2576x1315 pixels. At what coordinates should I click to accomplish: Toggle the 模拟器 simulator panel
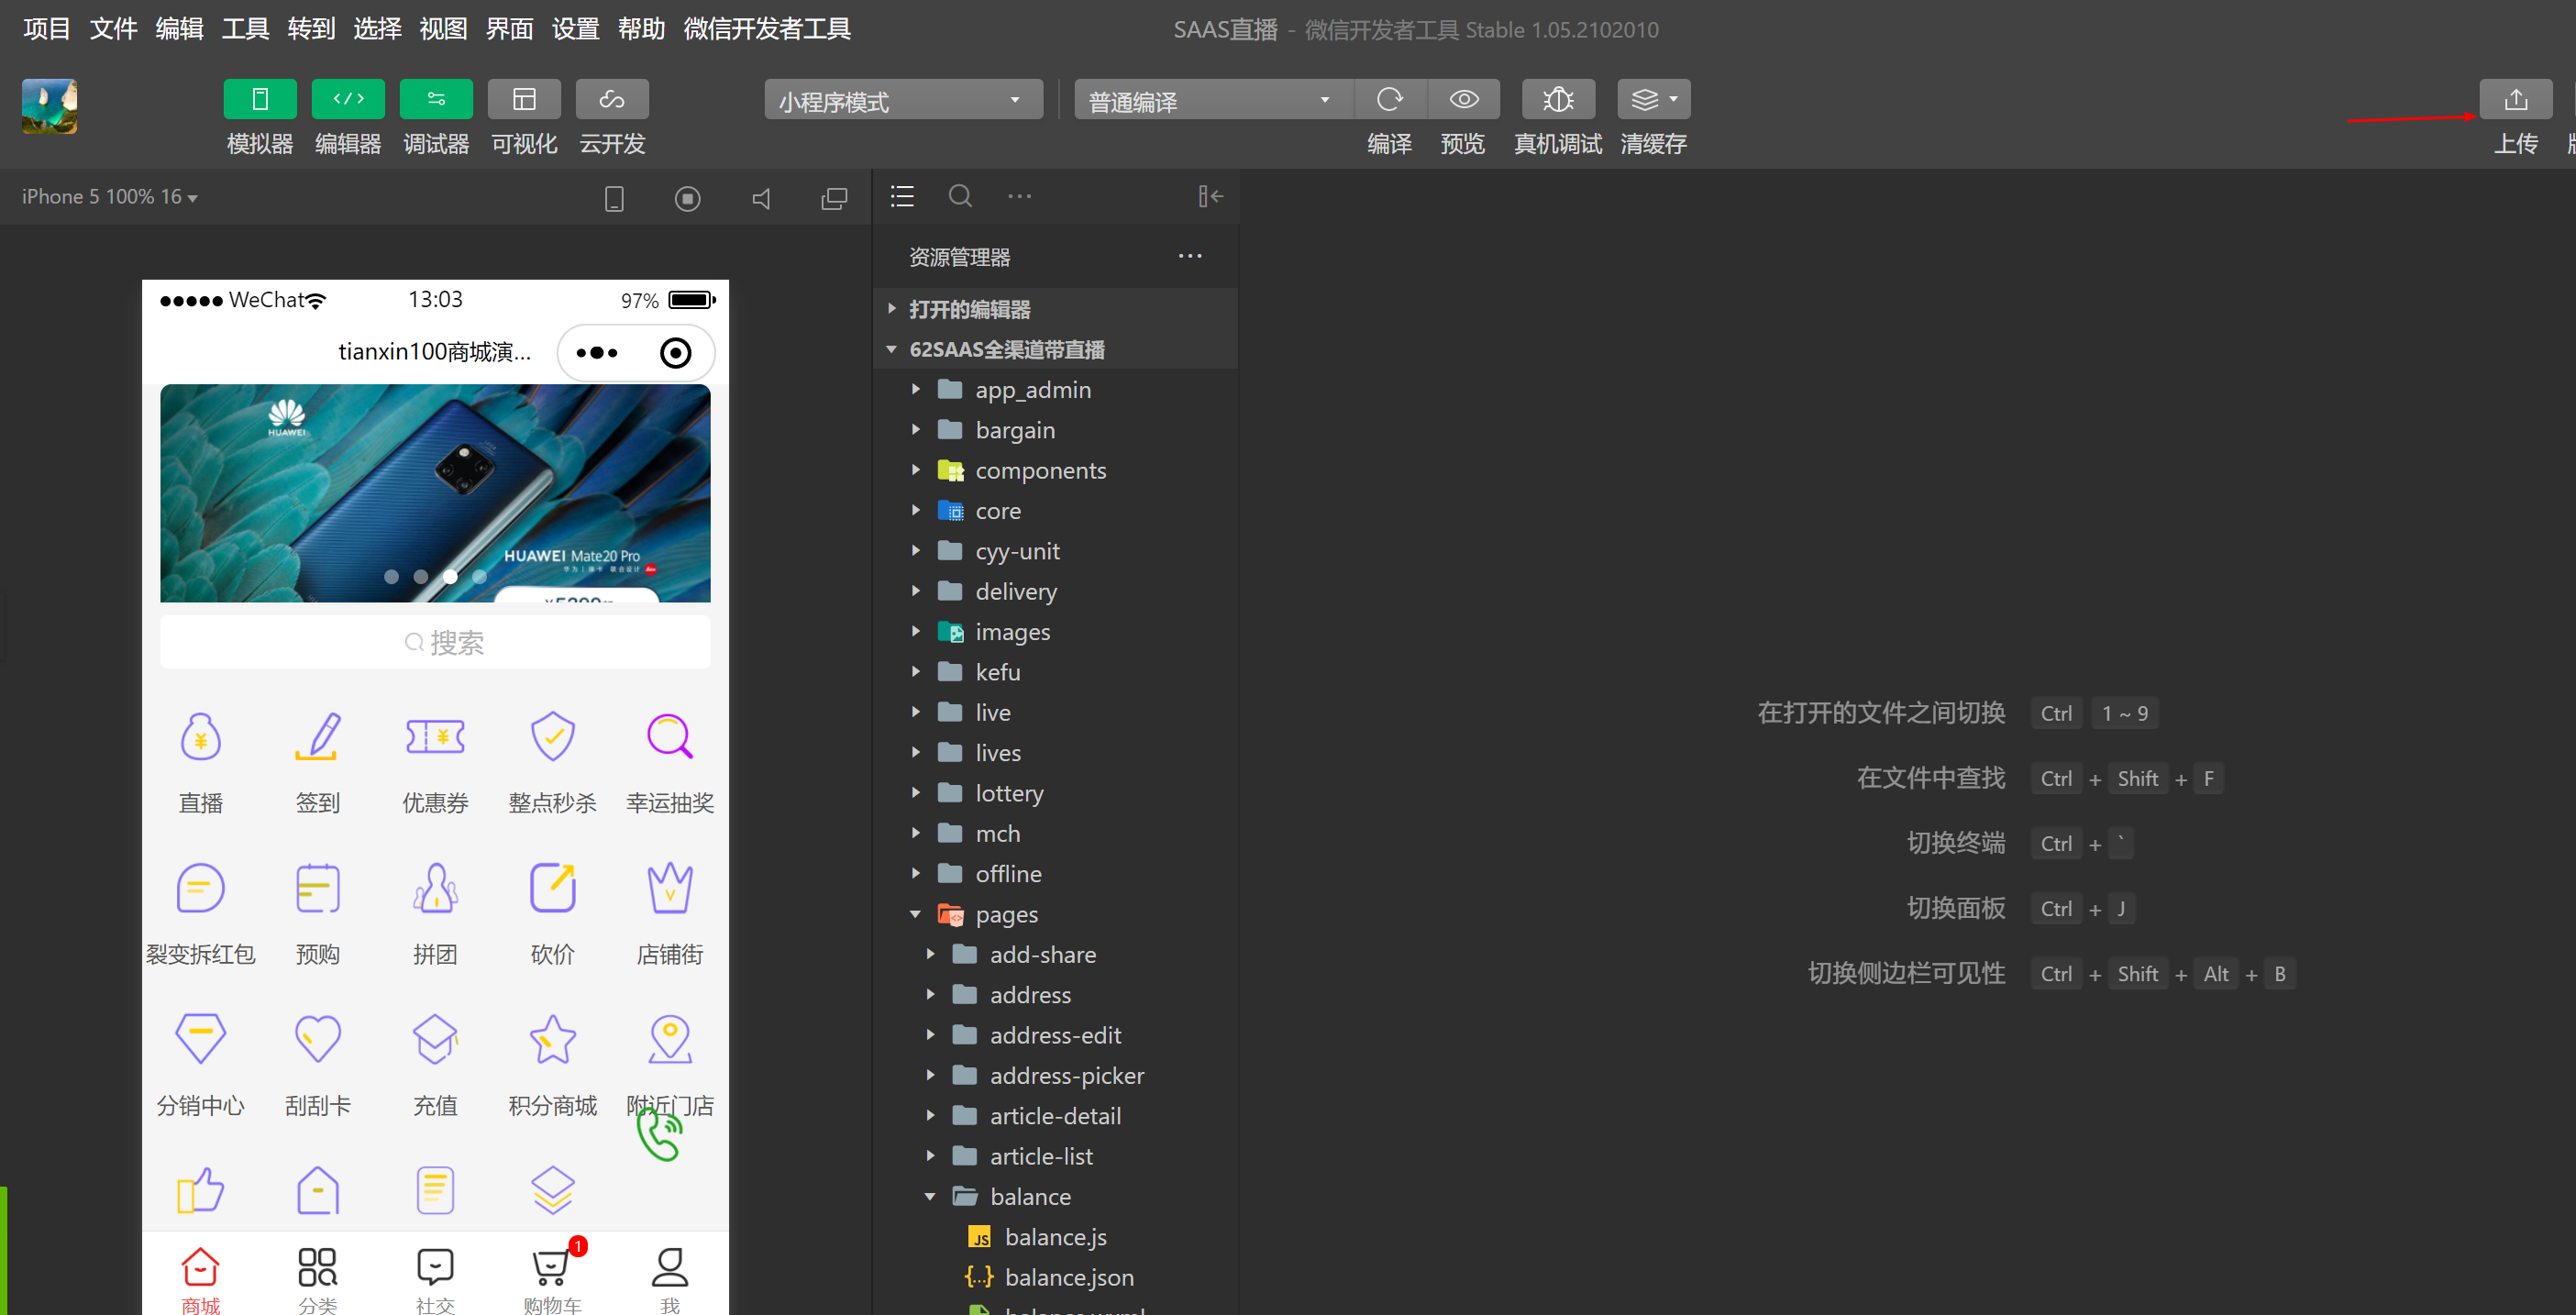pyautogui.click(x=260, y=99)
